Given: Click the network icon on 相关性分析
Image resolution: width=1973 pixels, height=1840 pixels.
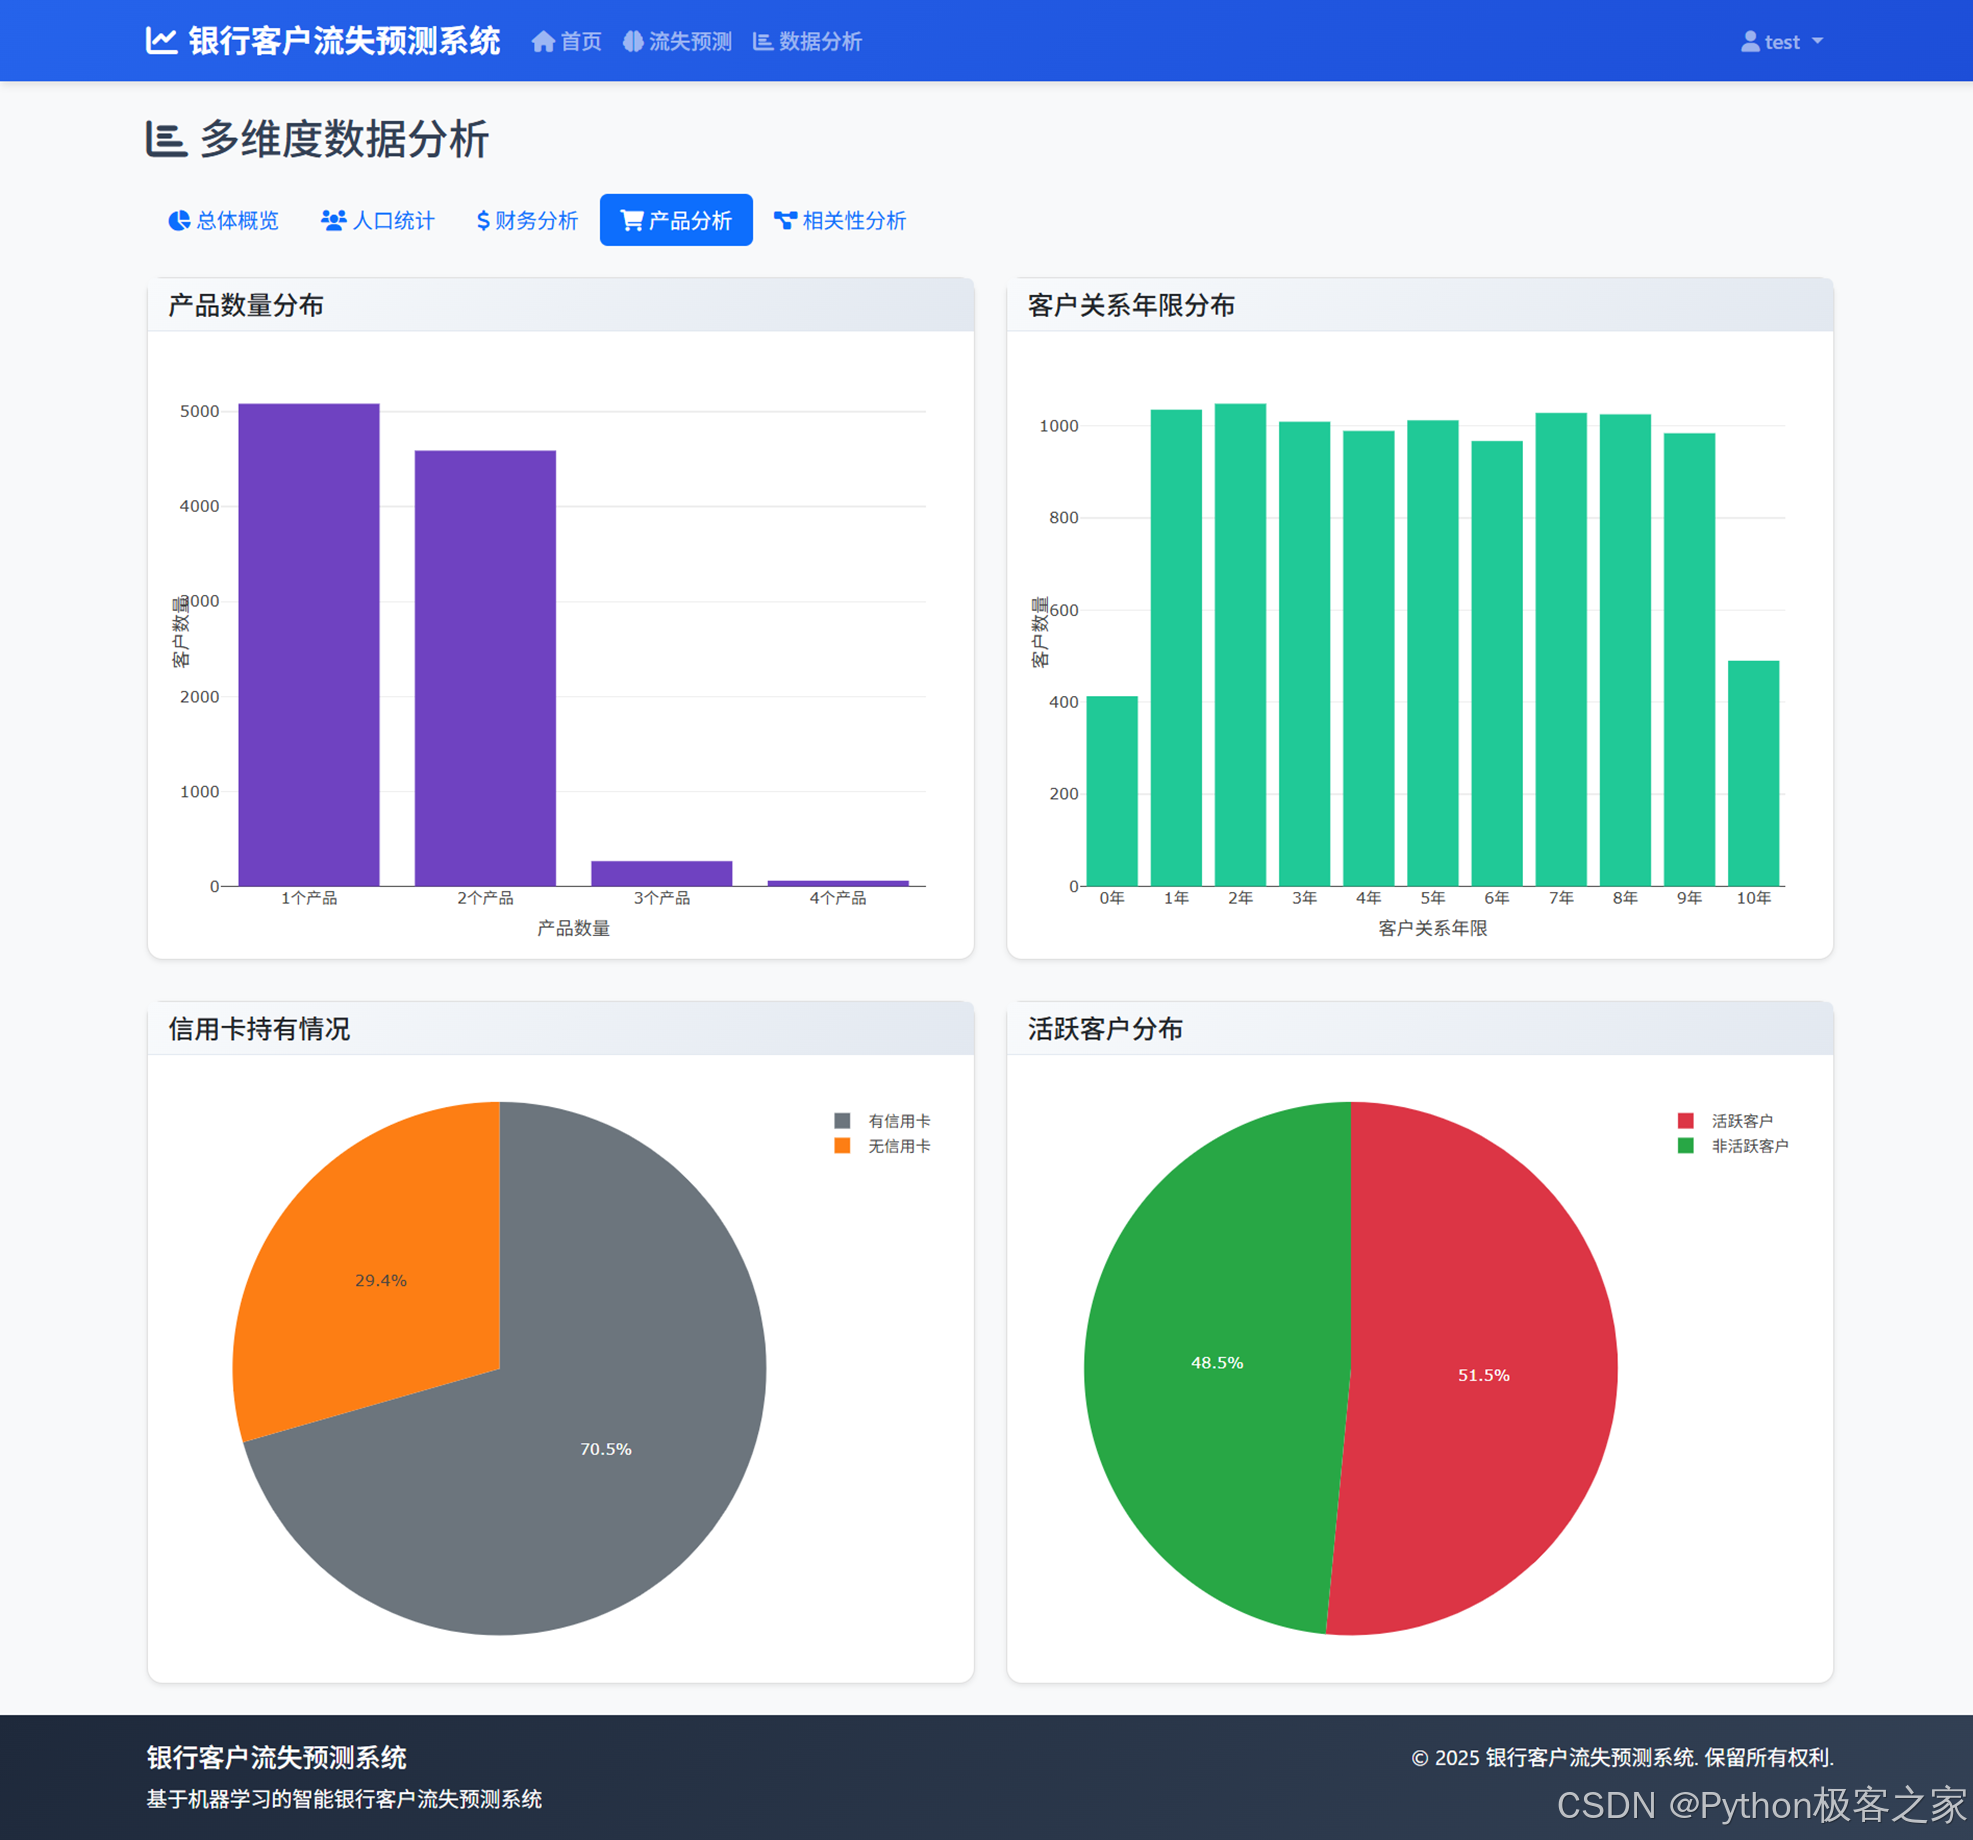Looking at the screenshot, I should 785,221.
